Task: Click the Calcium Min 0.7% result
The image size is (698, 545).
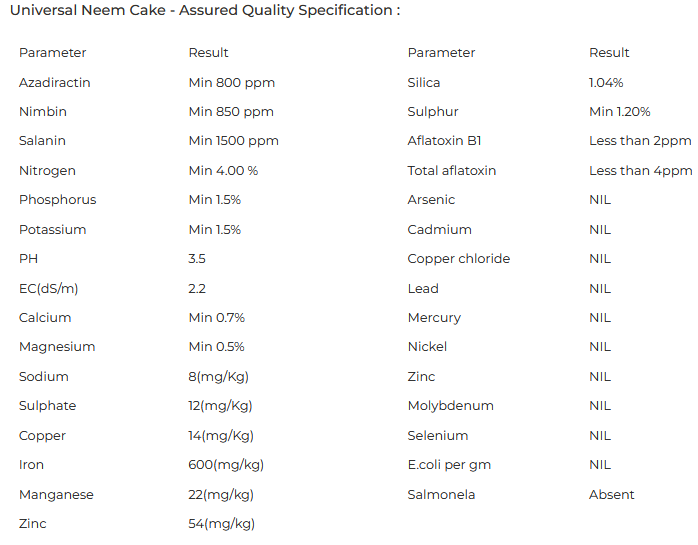Action: coord(216,318)
